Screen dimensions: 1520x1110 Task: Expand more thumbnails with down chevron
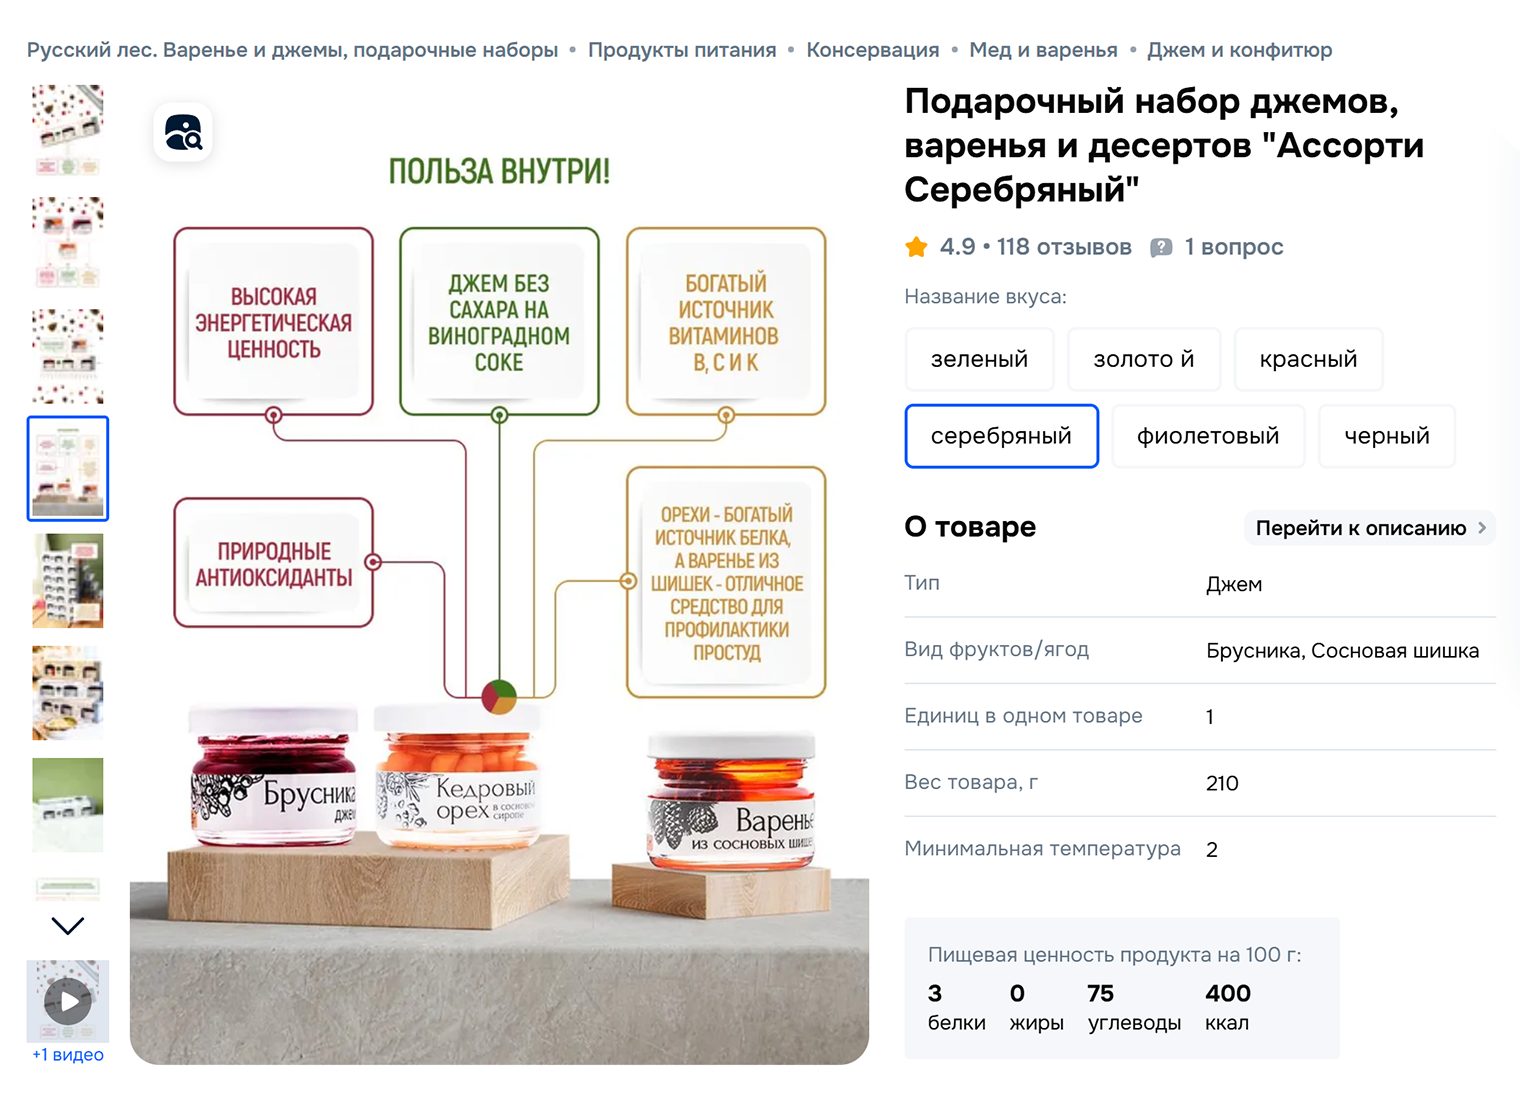pos(68,926)
